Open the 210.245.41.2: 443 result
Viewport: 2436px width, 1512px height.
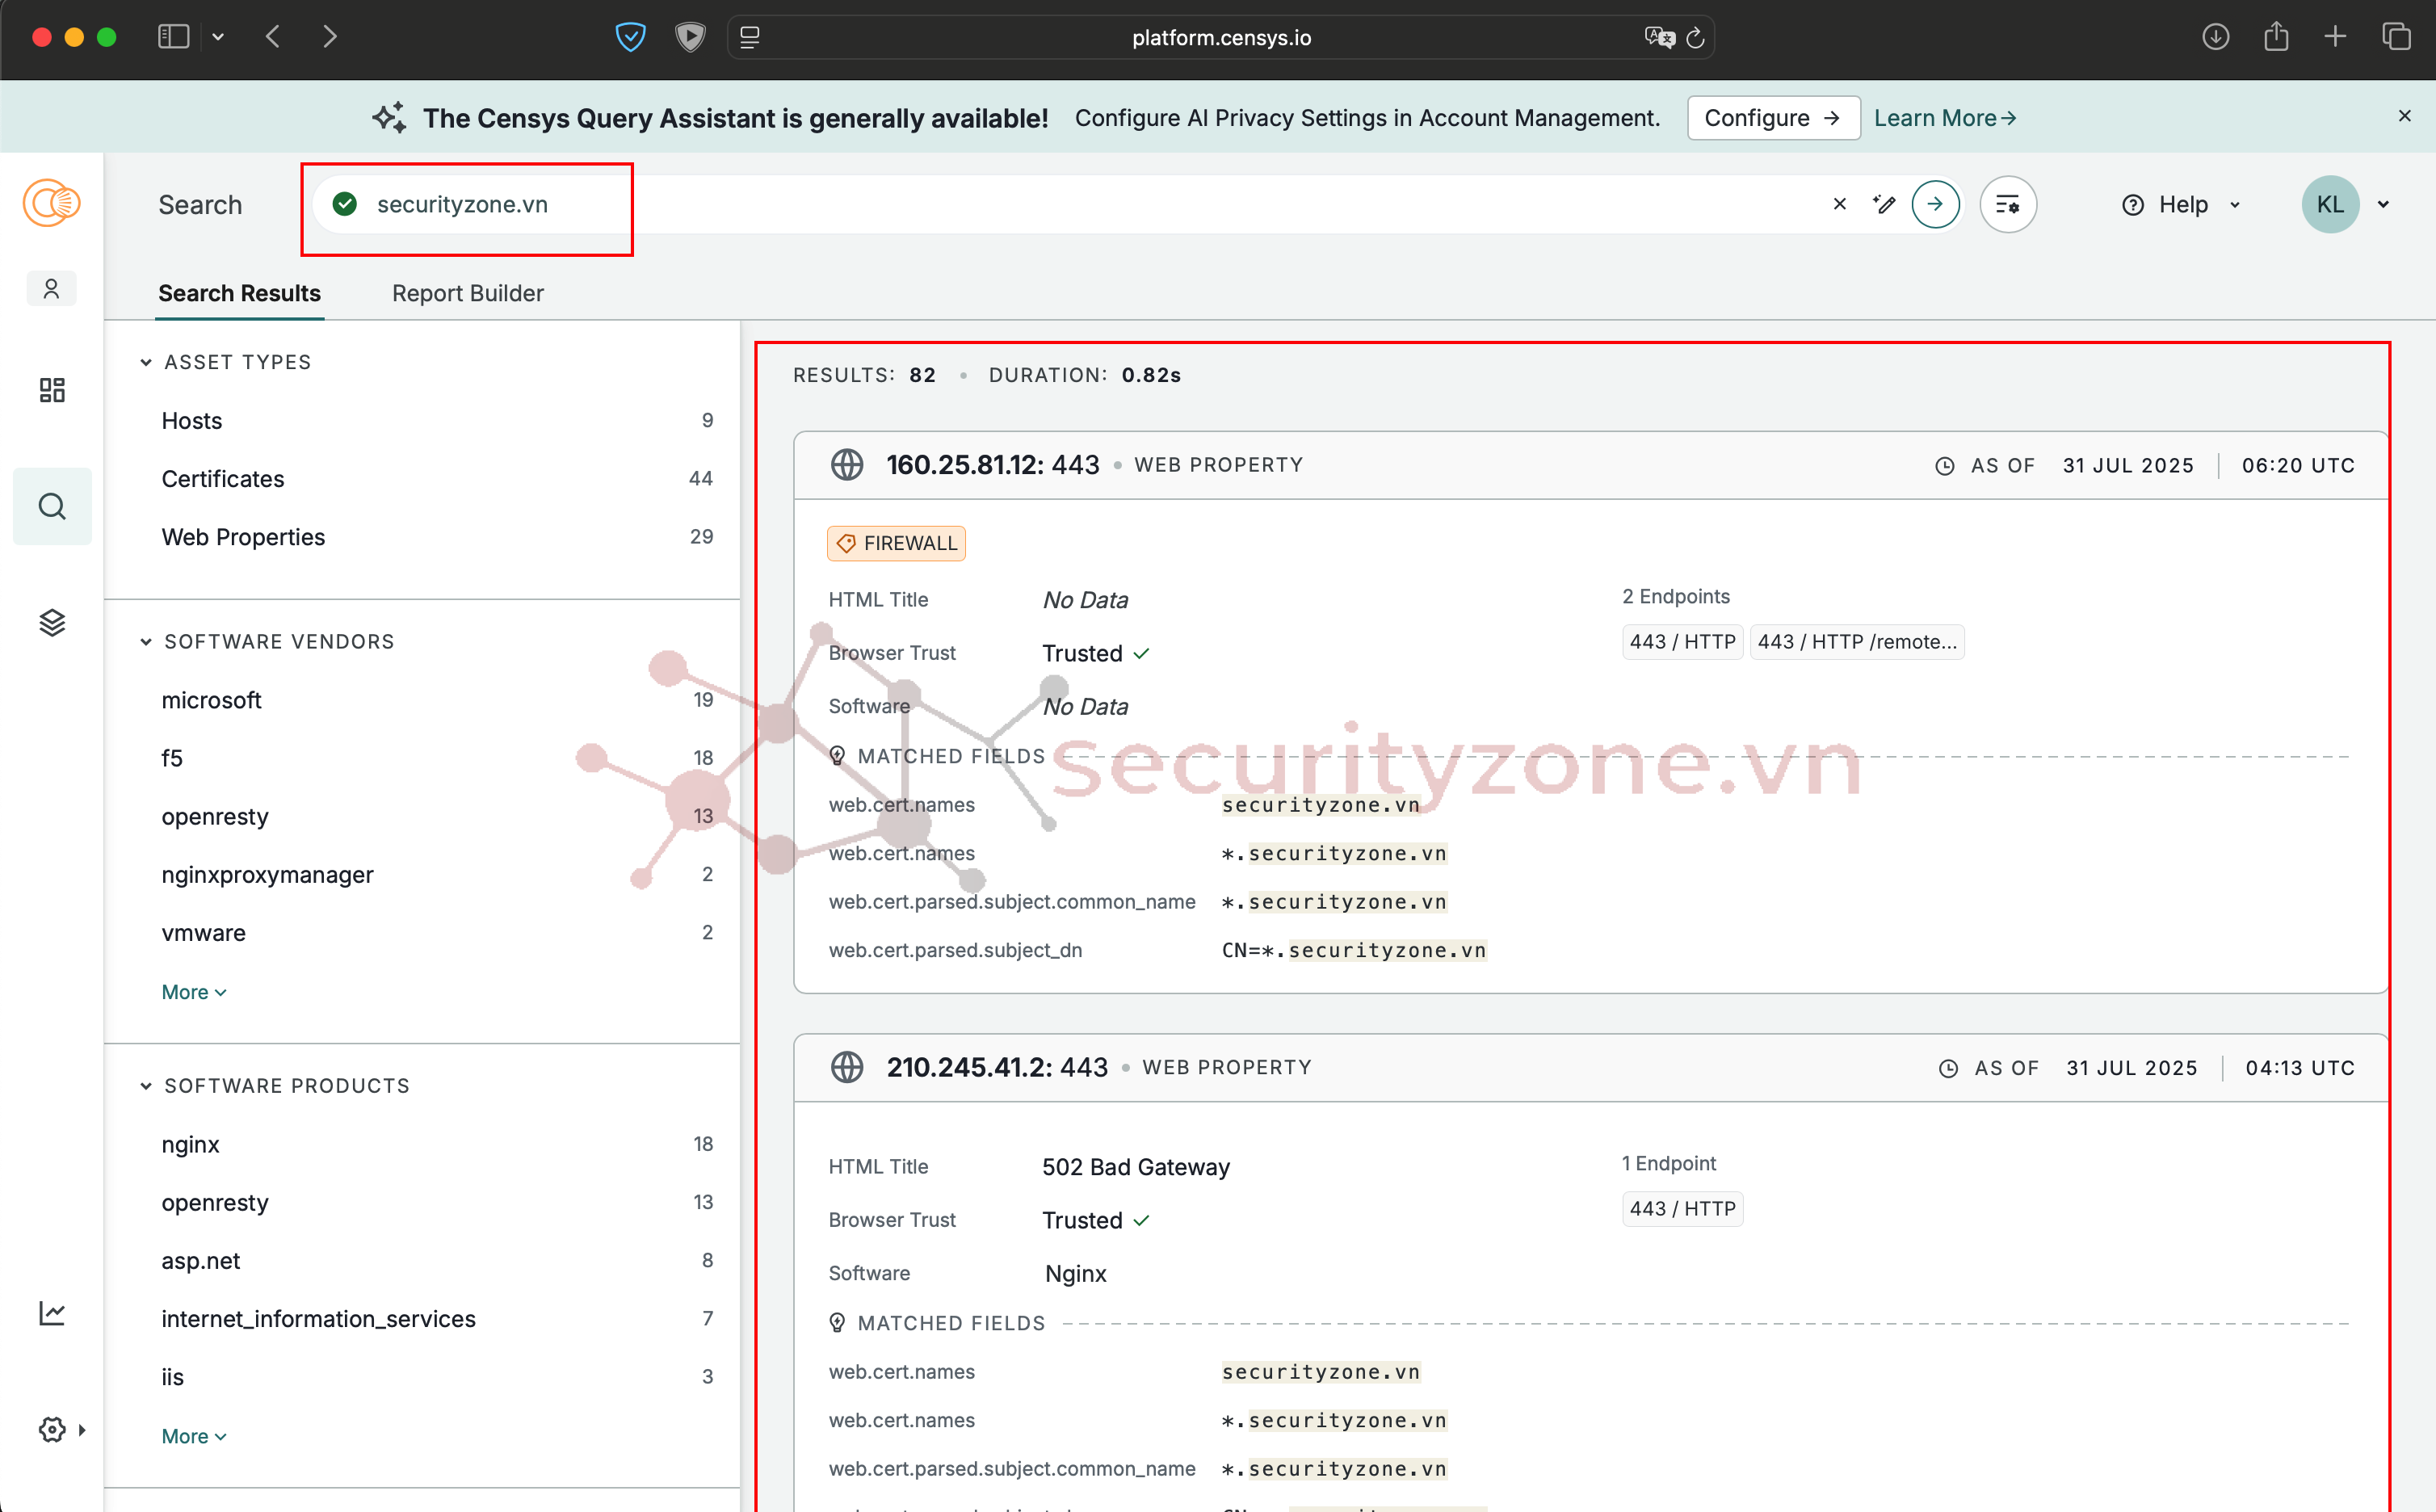pos(997,1067)
